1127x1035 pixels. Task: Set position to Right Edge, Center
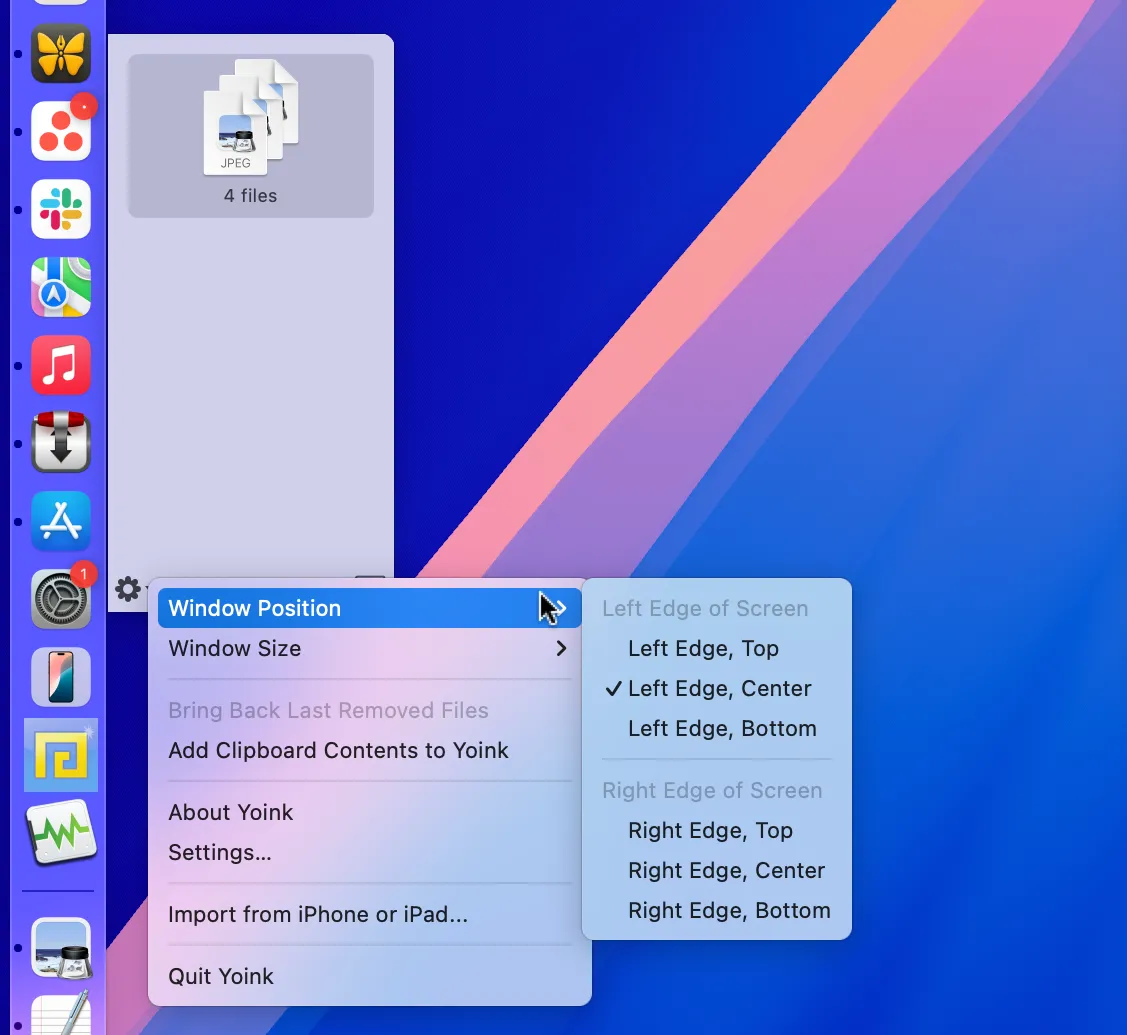pyautogui.click(x=717, y=870)
